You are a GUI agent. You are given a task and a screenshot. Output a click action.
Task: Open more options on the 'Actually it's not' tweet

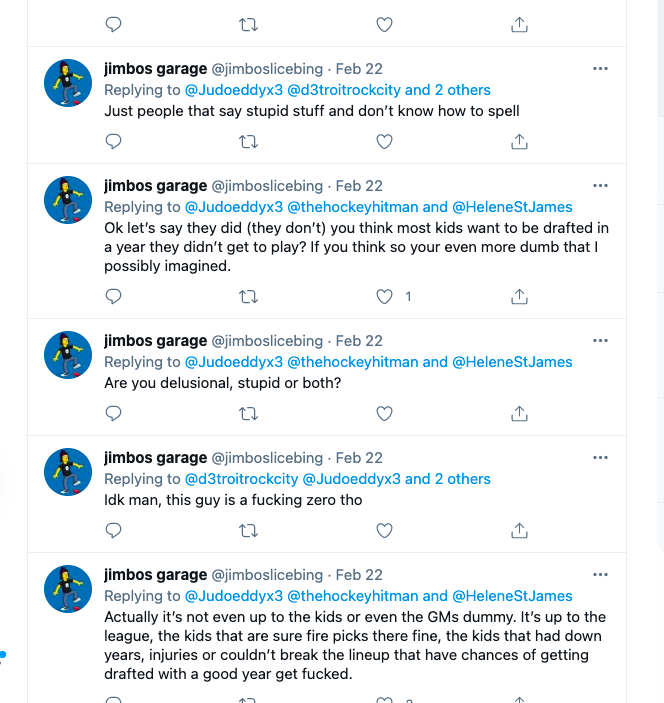click(x=600, y=575)
